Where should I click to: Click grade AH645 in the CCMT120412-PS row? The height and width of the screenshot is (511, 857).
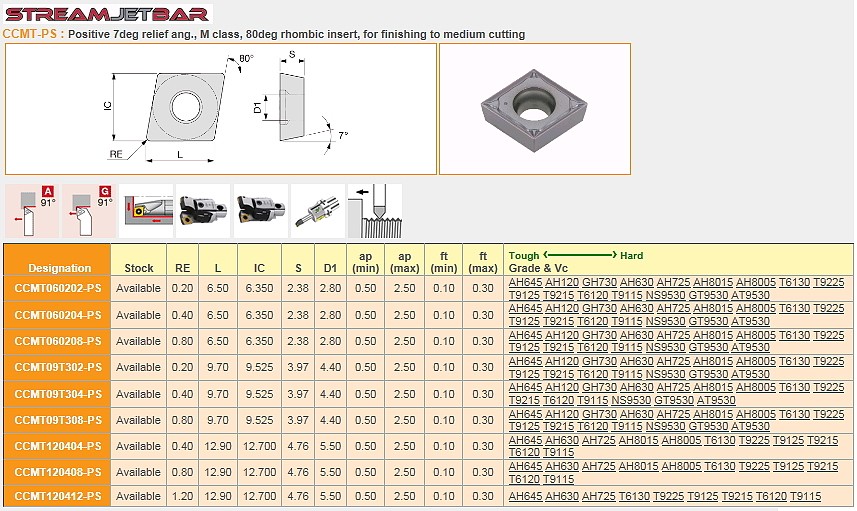(525, 496)
